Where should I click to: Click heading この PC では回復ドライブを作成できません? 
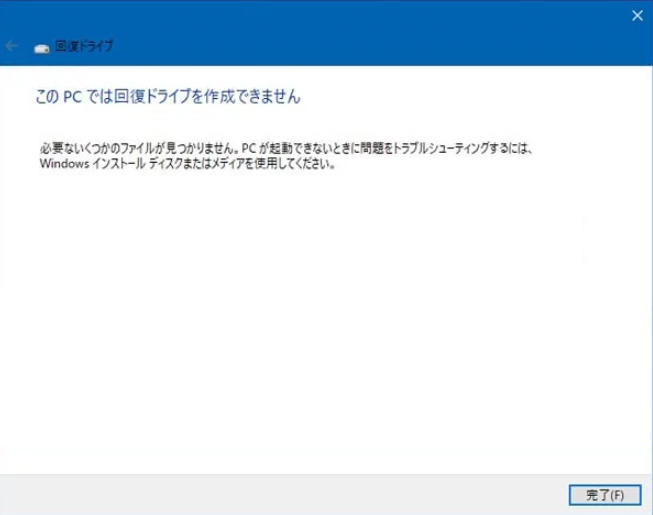168,97
